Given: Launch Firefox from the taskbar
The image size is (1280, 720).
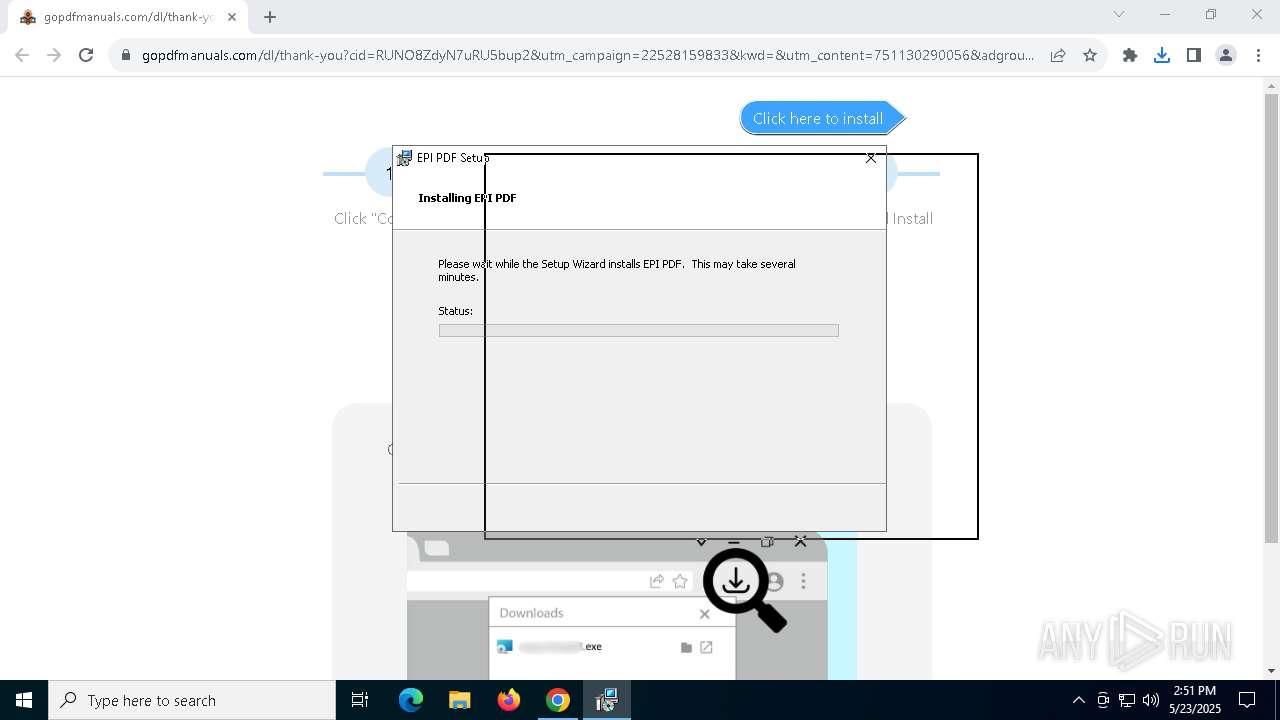Looking at the screenshot, I should tap(509, 700).
